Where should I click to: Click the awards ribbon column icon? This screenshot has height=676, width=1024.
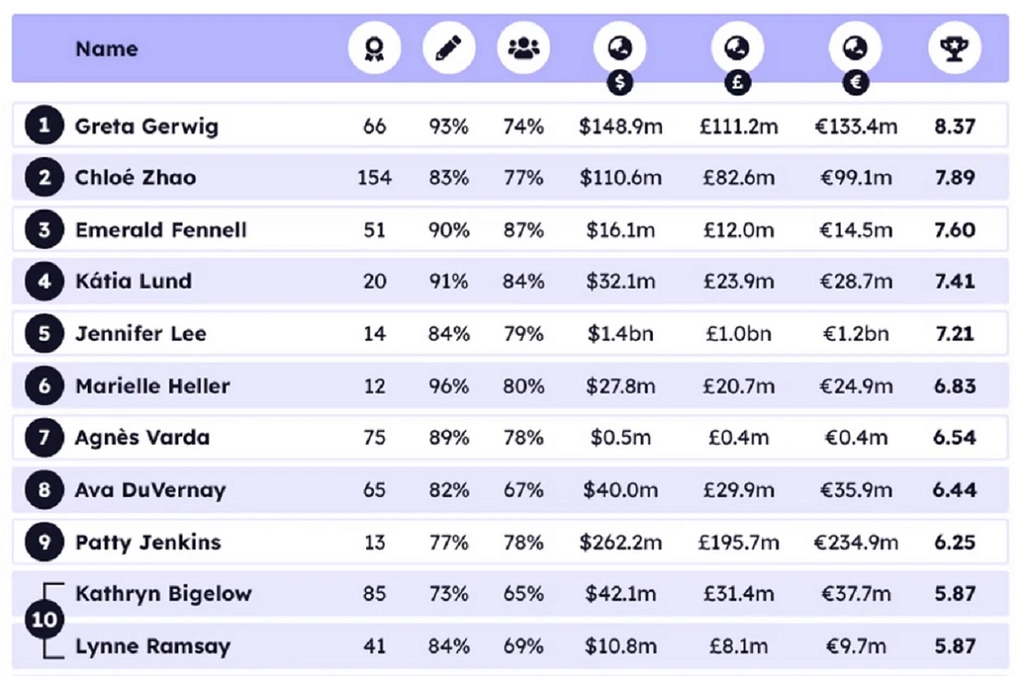(x=374, y=48)
